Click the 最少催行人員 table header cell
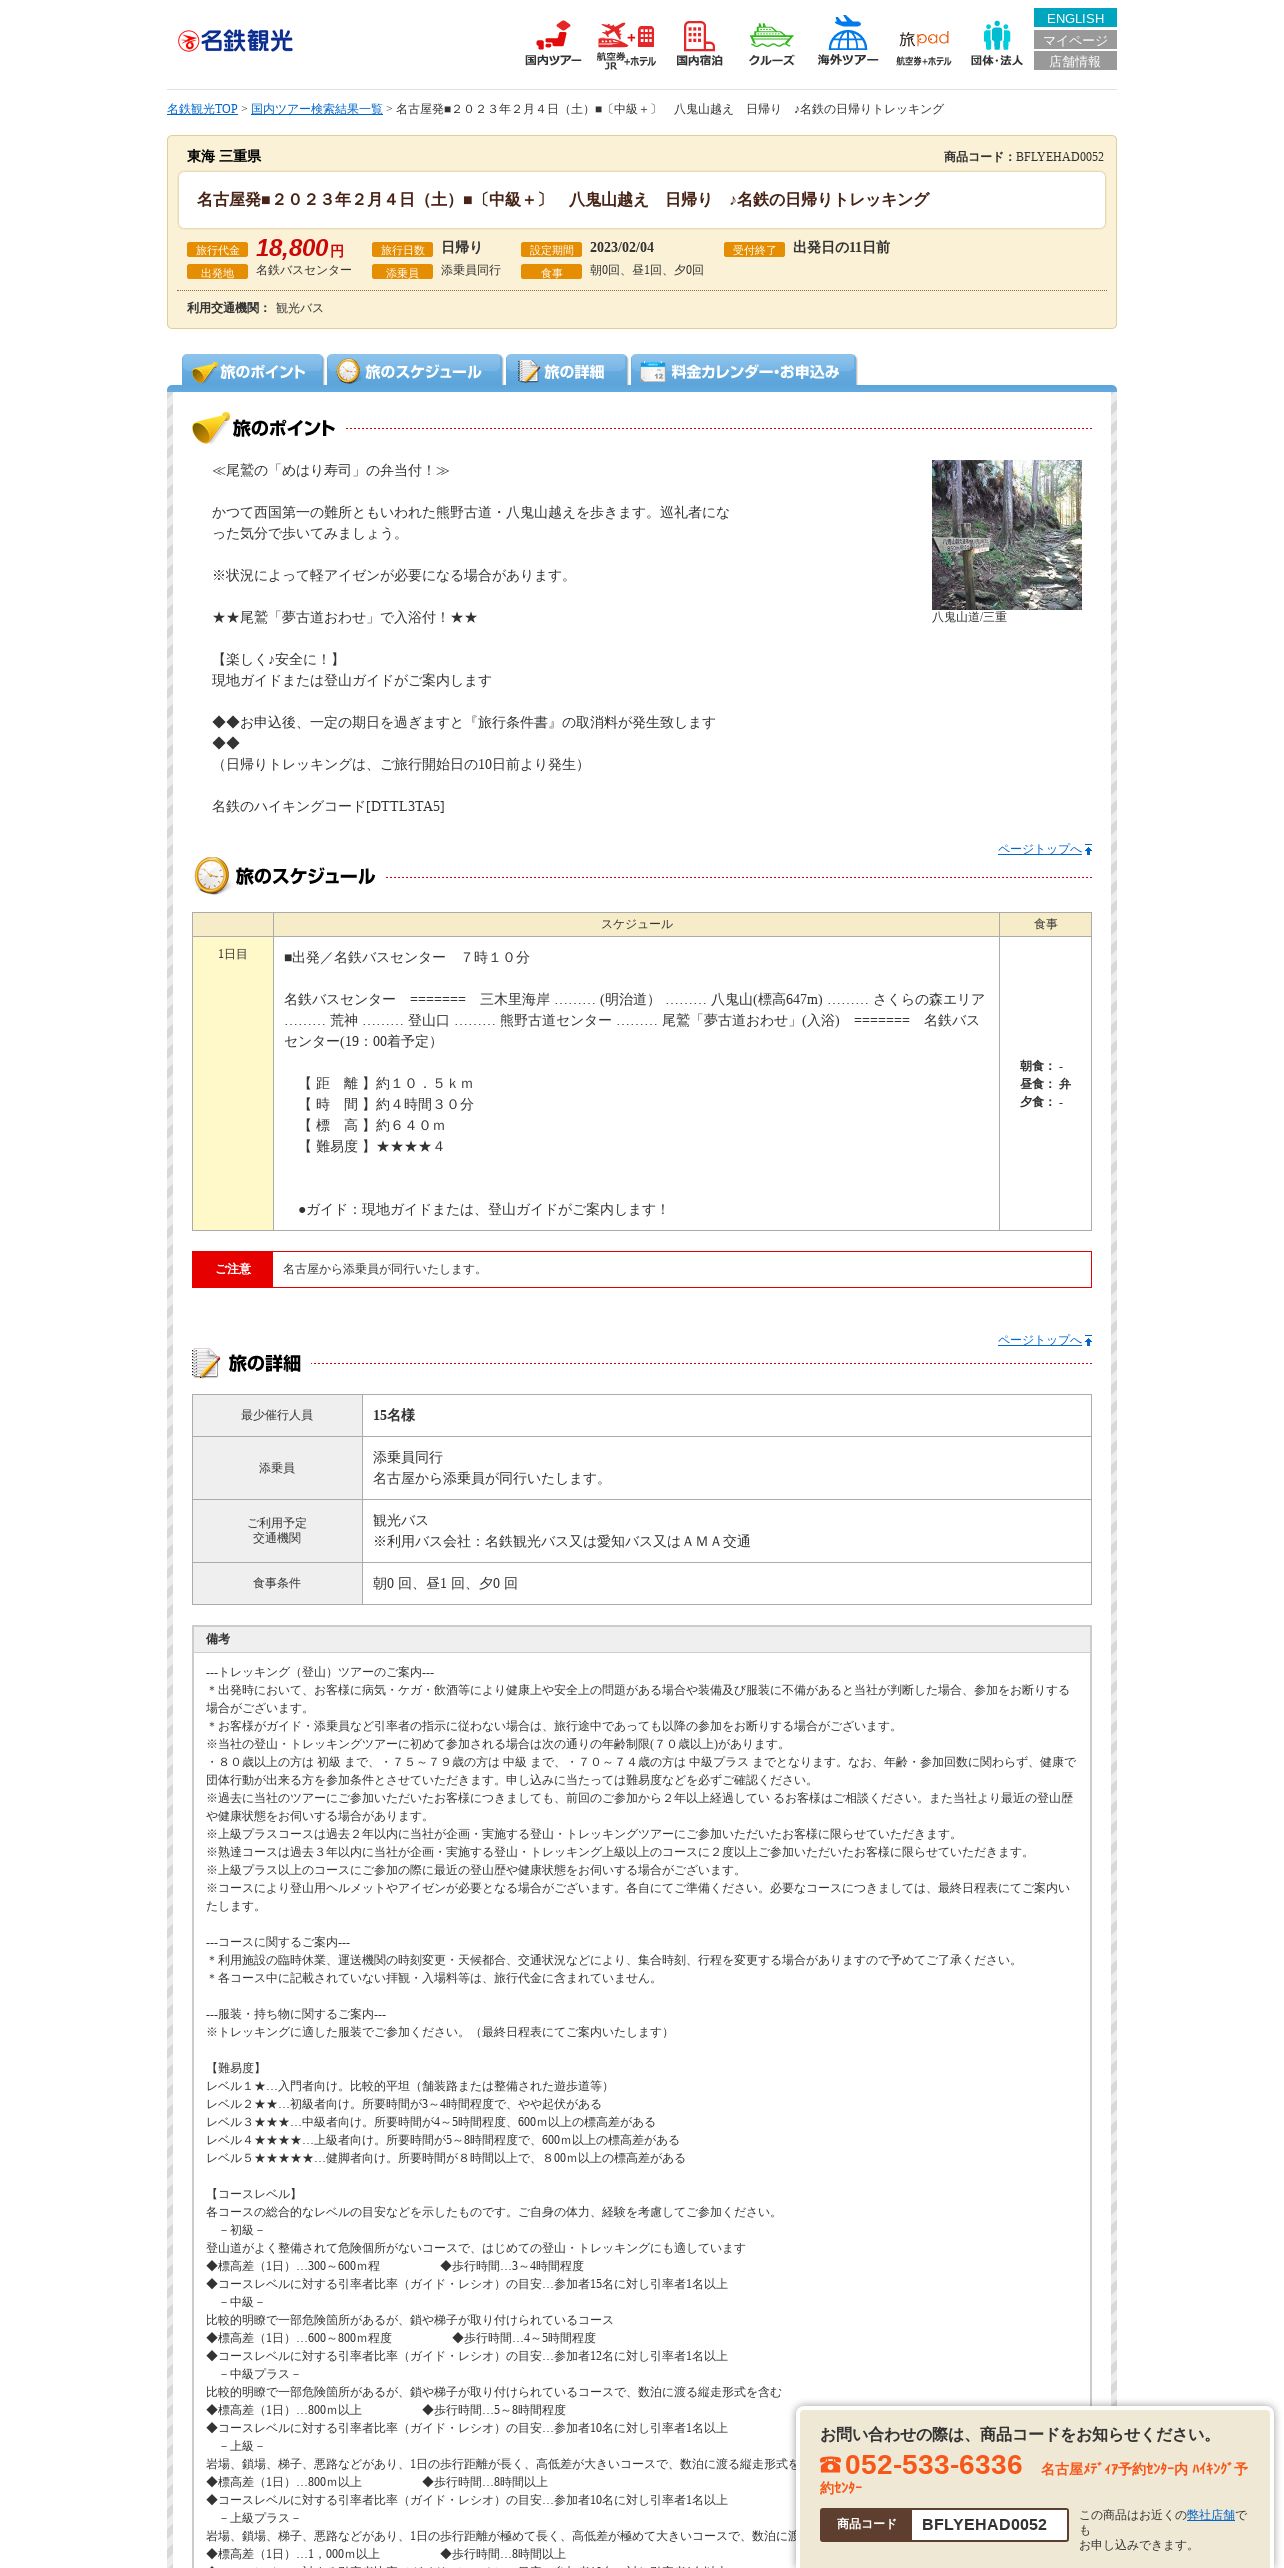This screenshot has width=1284, height=2568. [277, 1415]
